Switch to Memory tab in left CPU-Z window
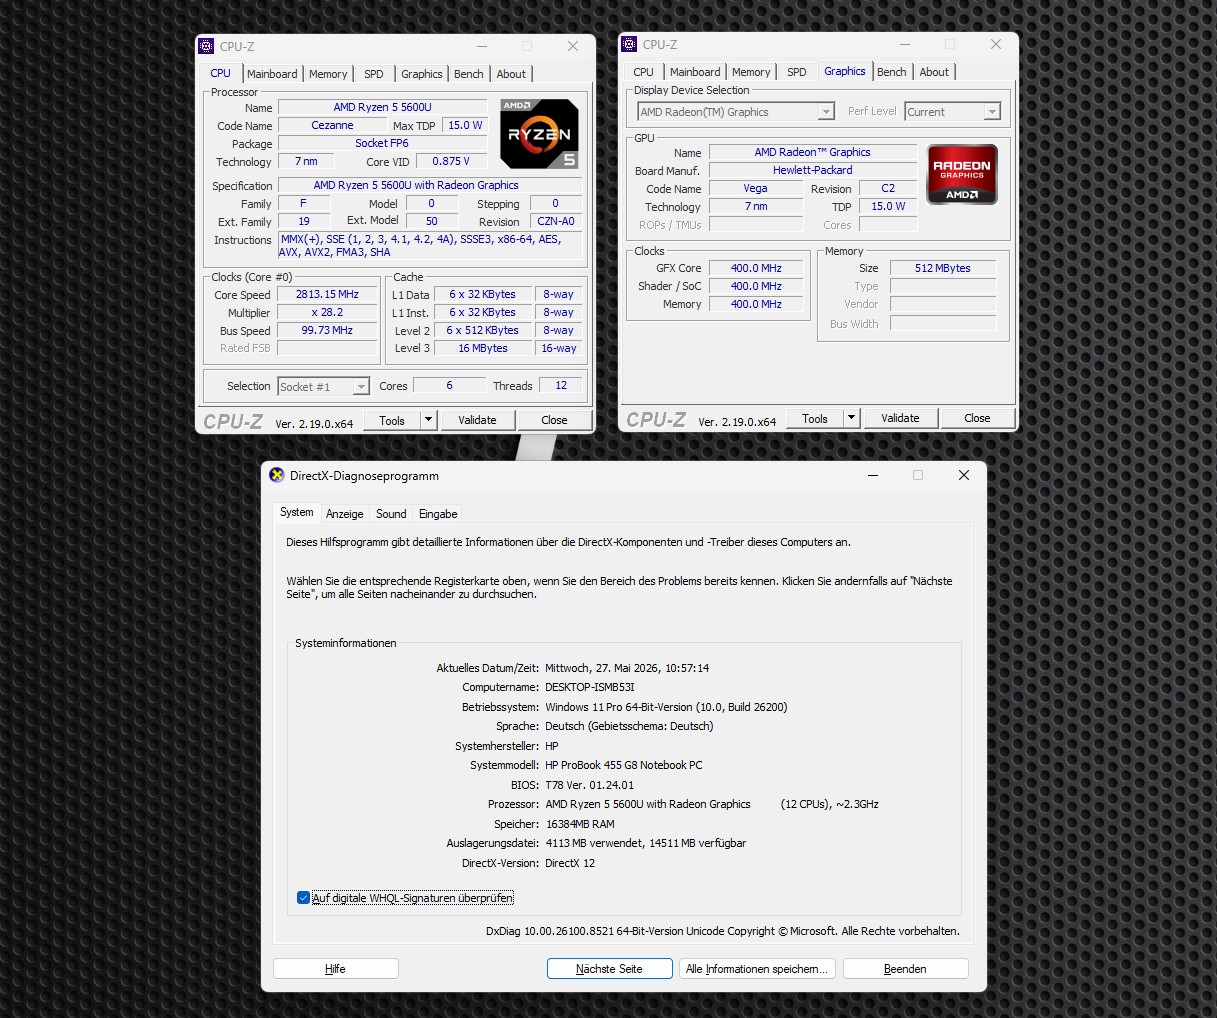This screenshot has width=1217, height=1018. (x=328, y=74)
